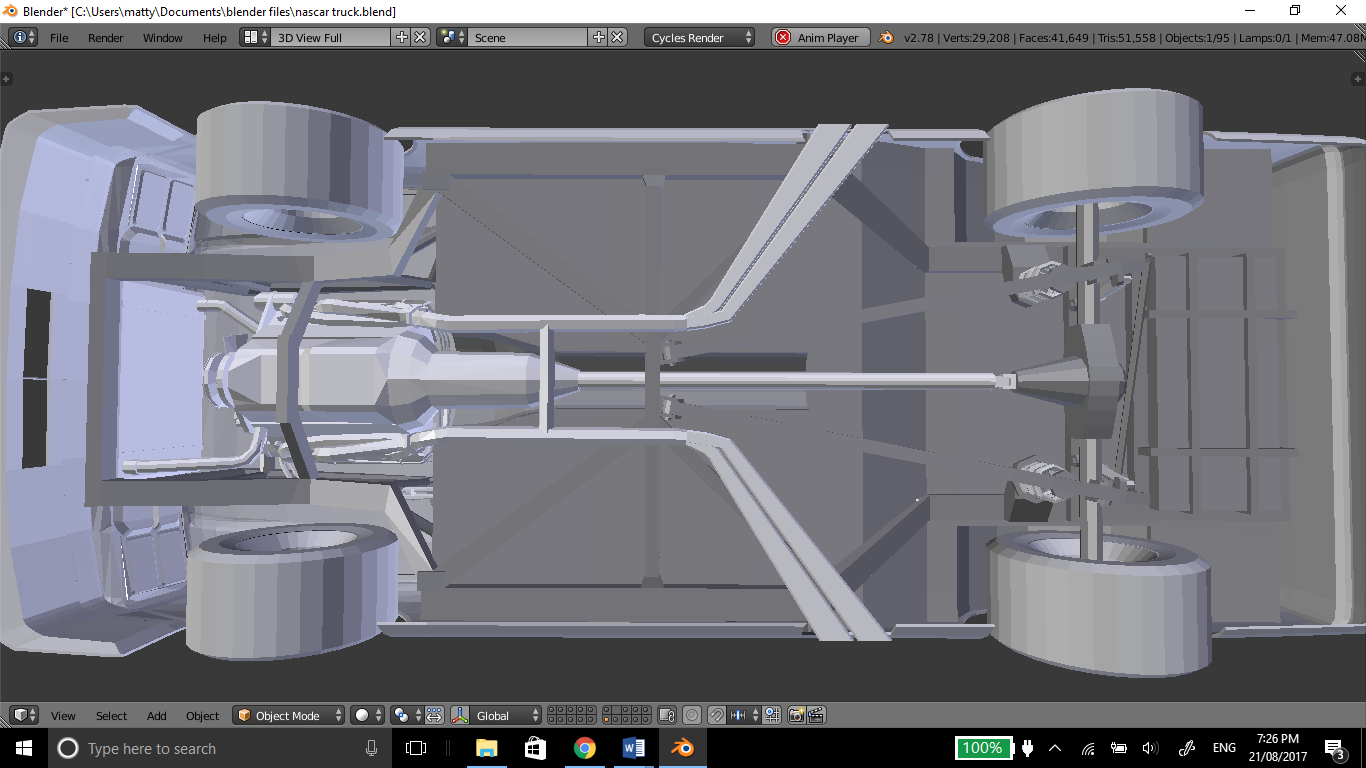
Task: Toggle snap during transform magnet icon
Action: (x=717, y=715)
